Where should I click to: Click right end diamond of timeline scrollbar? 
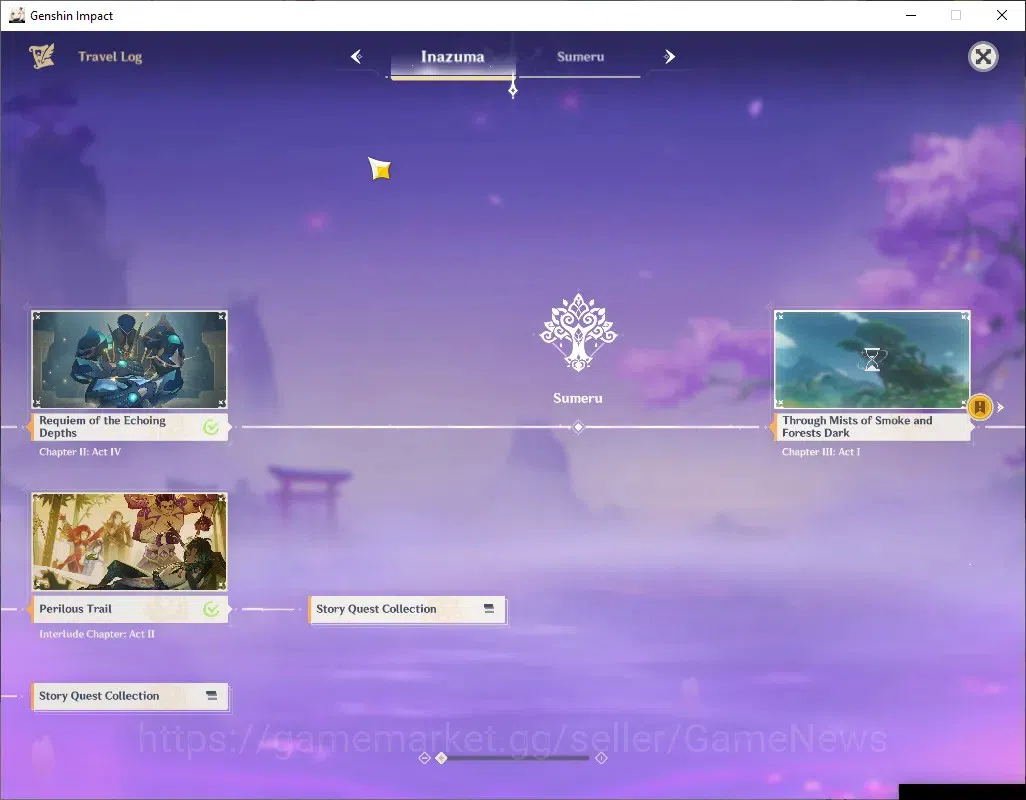[601, 757]
